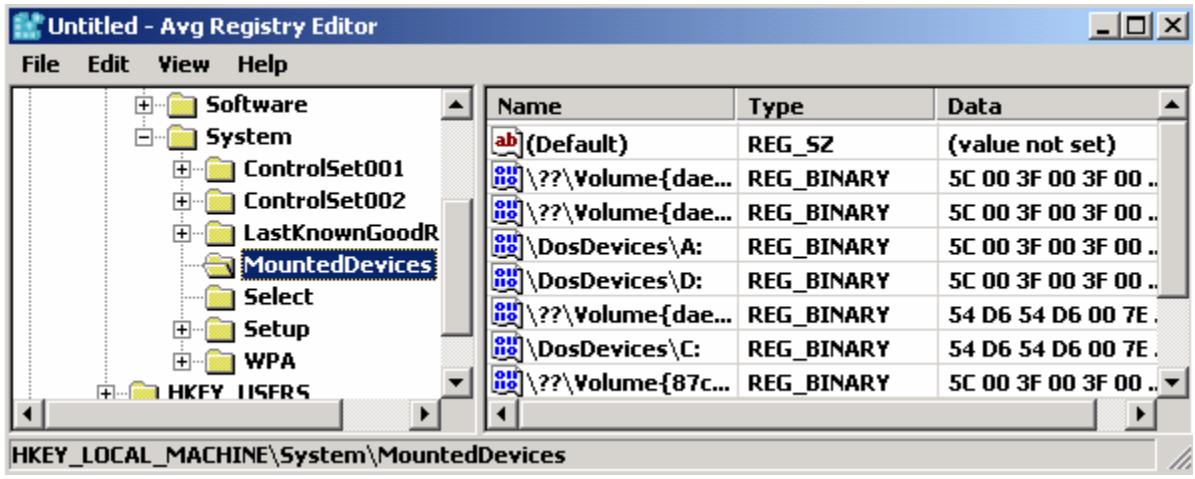Click values pane scroll right arrow
The image size is (1195, 479).
tap(1140, 414)
